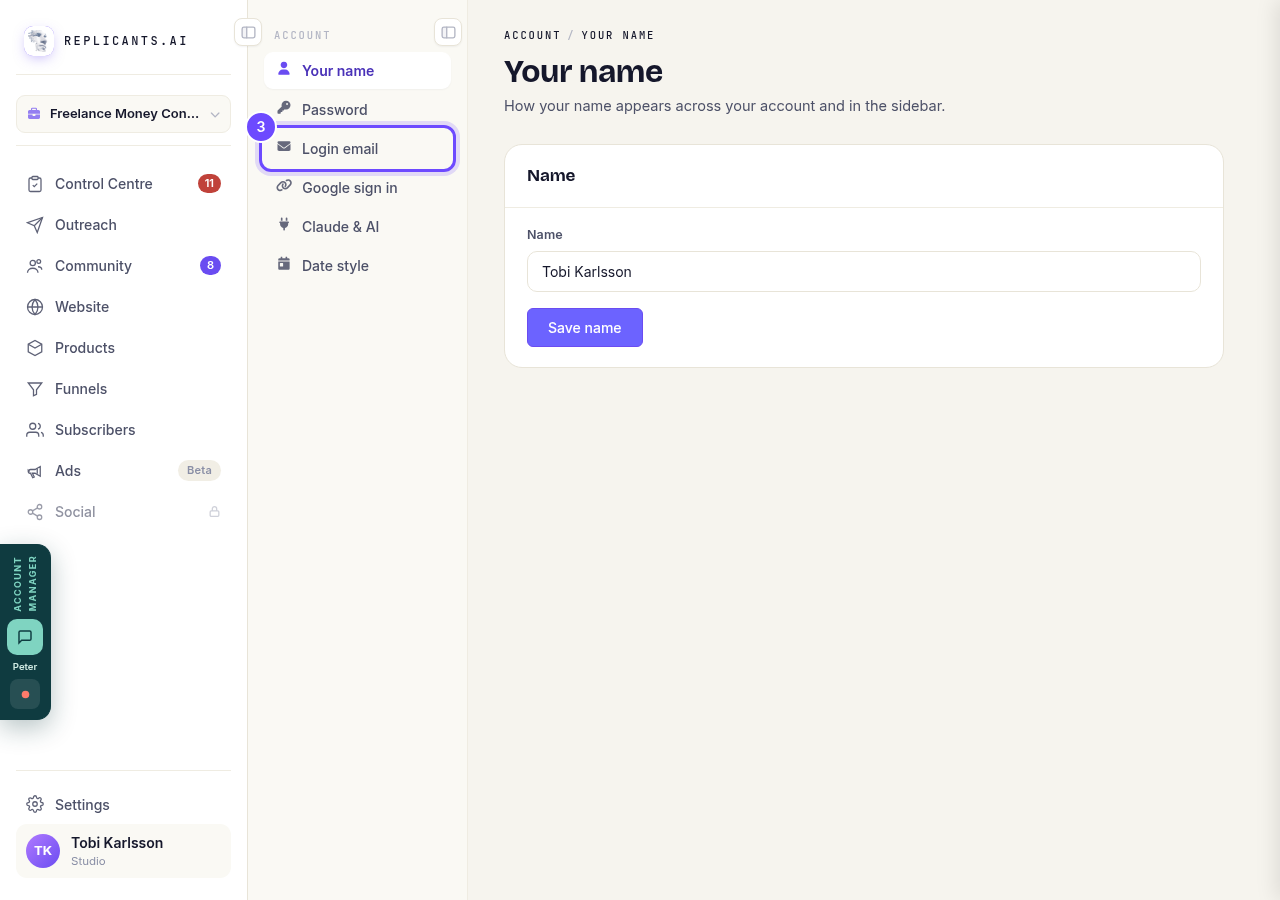
Task: Click the Subscribers users icon
Action: 35,430
